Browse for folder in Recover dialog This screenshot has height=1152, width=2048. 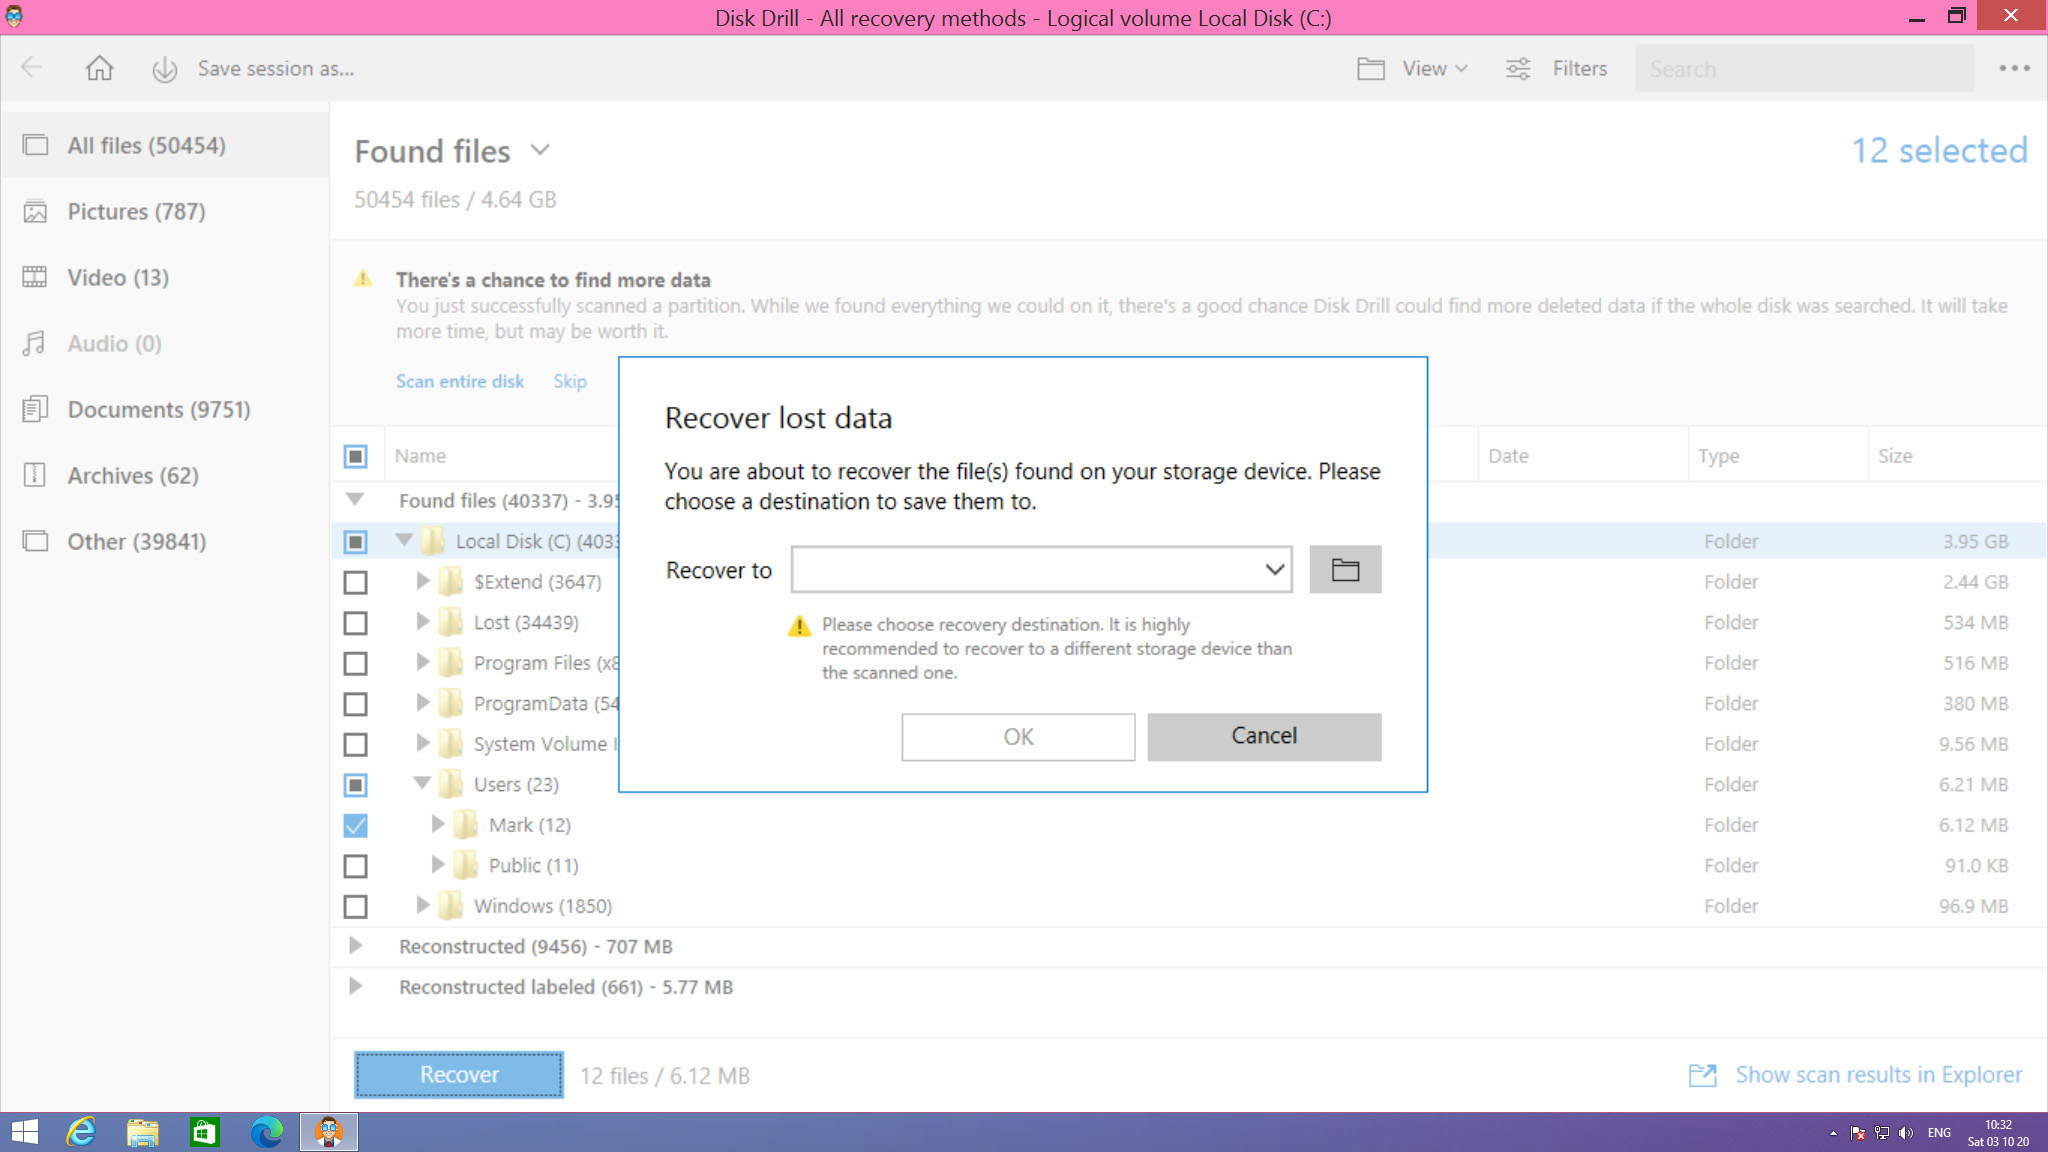(1345, 569)
